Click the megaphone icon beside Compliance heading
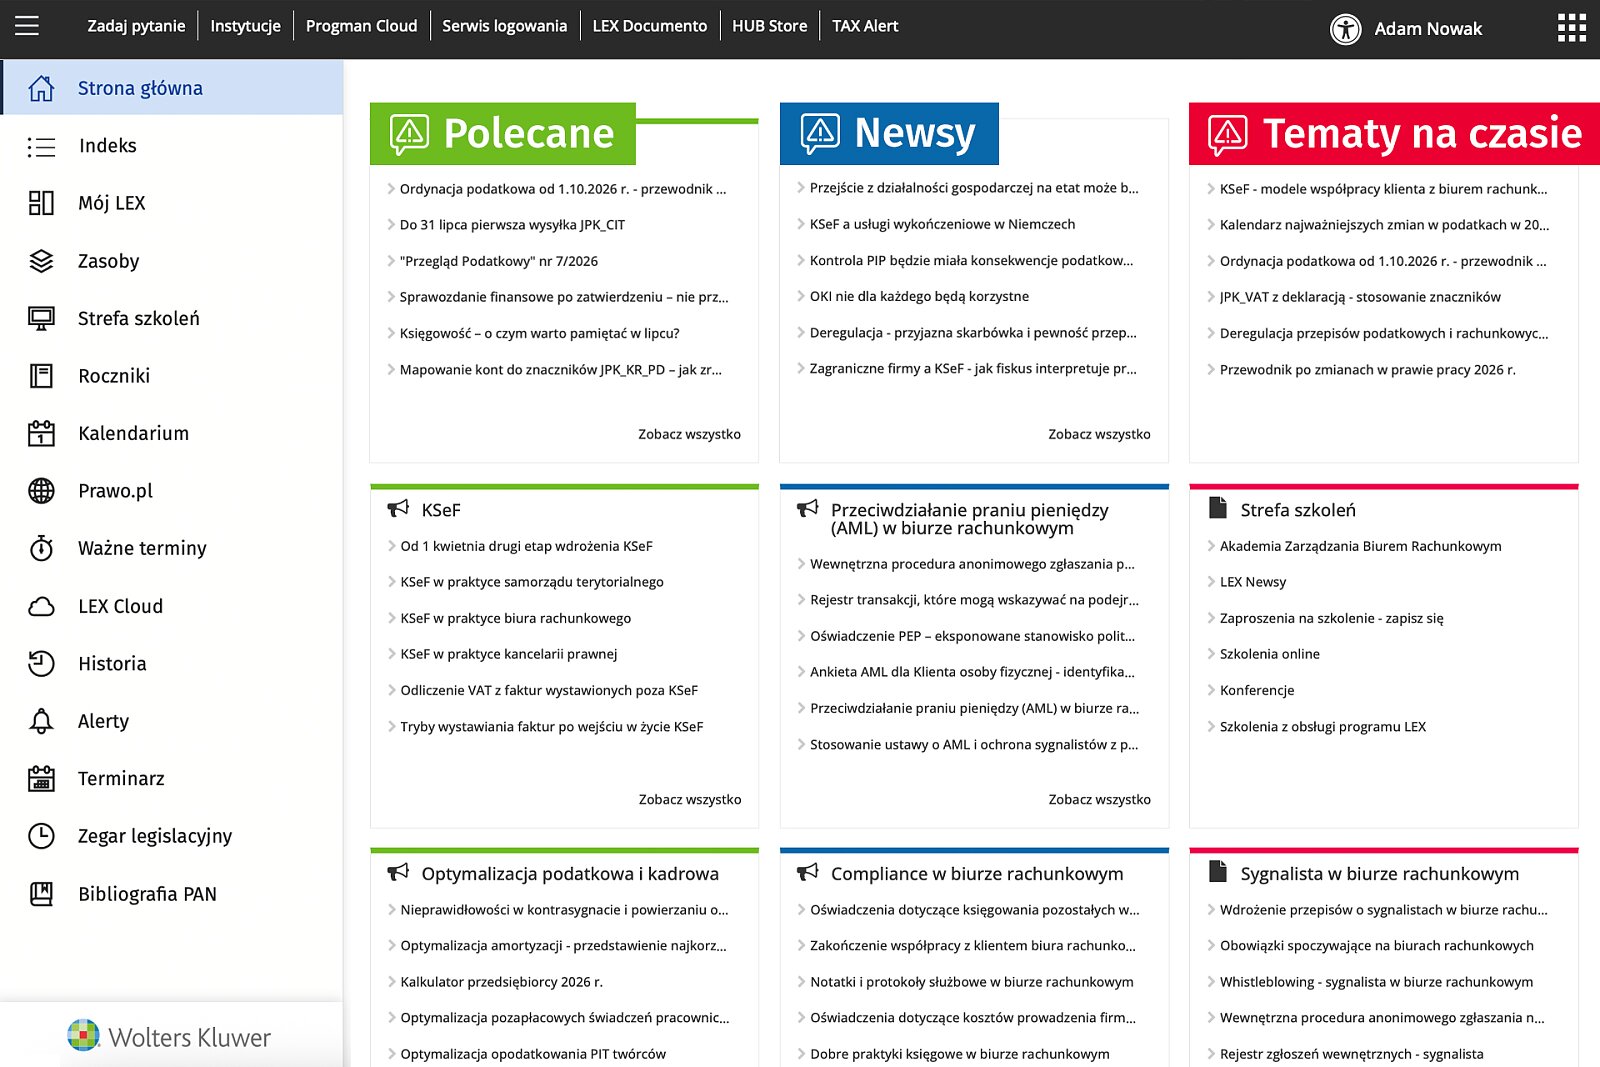 tap(807, 872)
